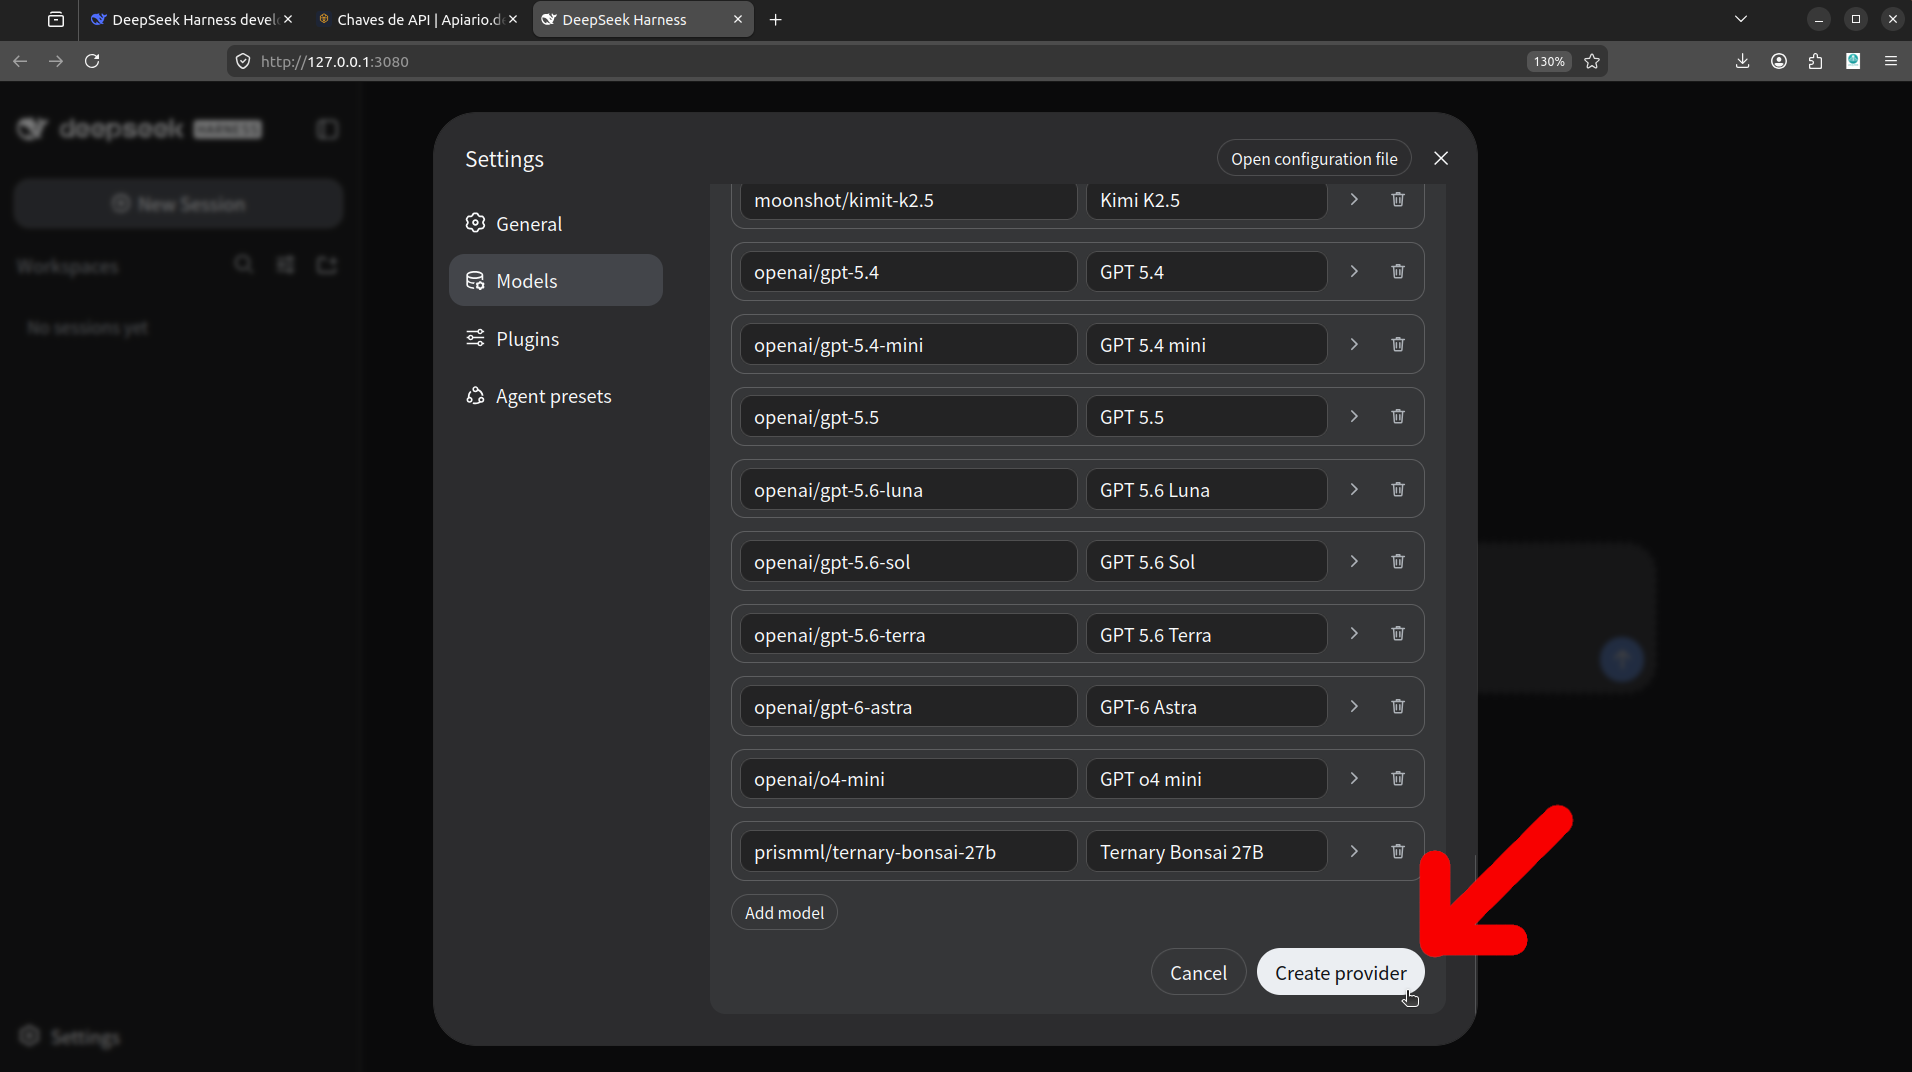Select the Models settings section

(556, 280)
